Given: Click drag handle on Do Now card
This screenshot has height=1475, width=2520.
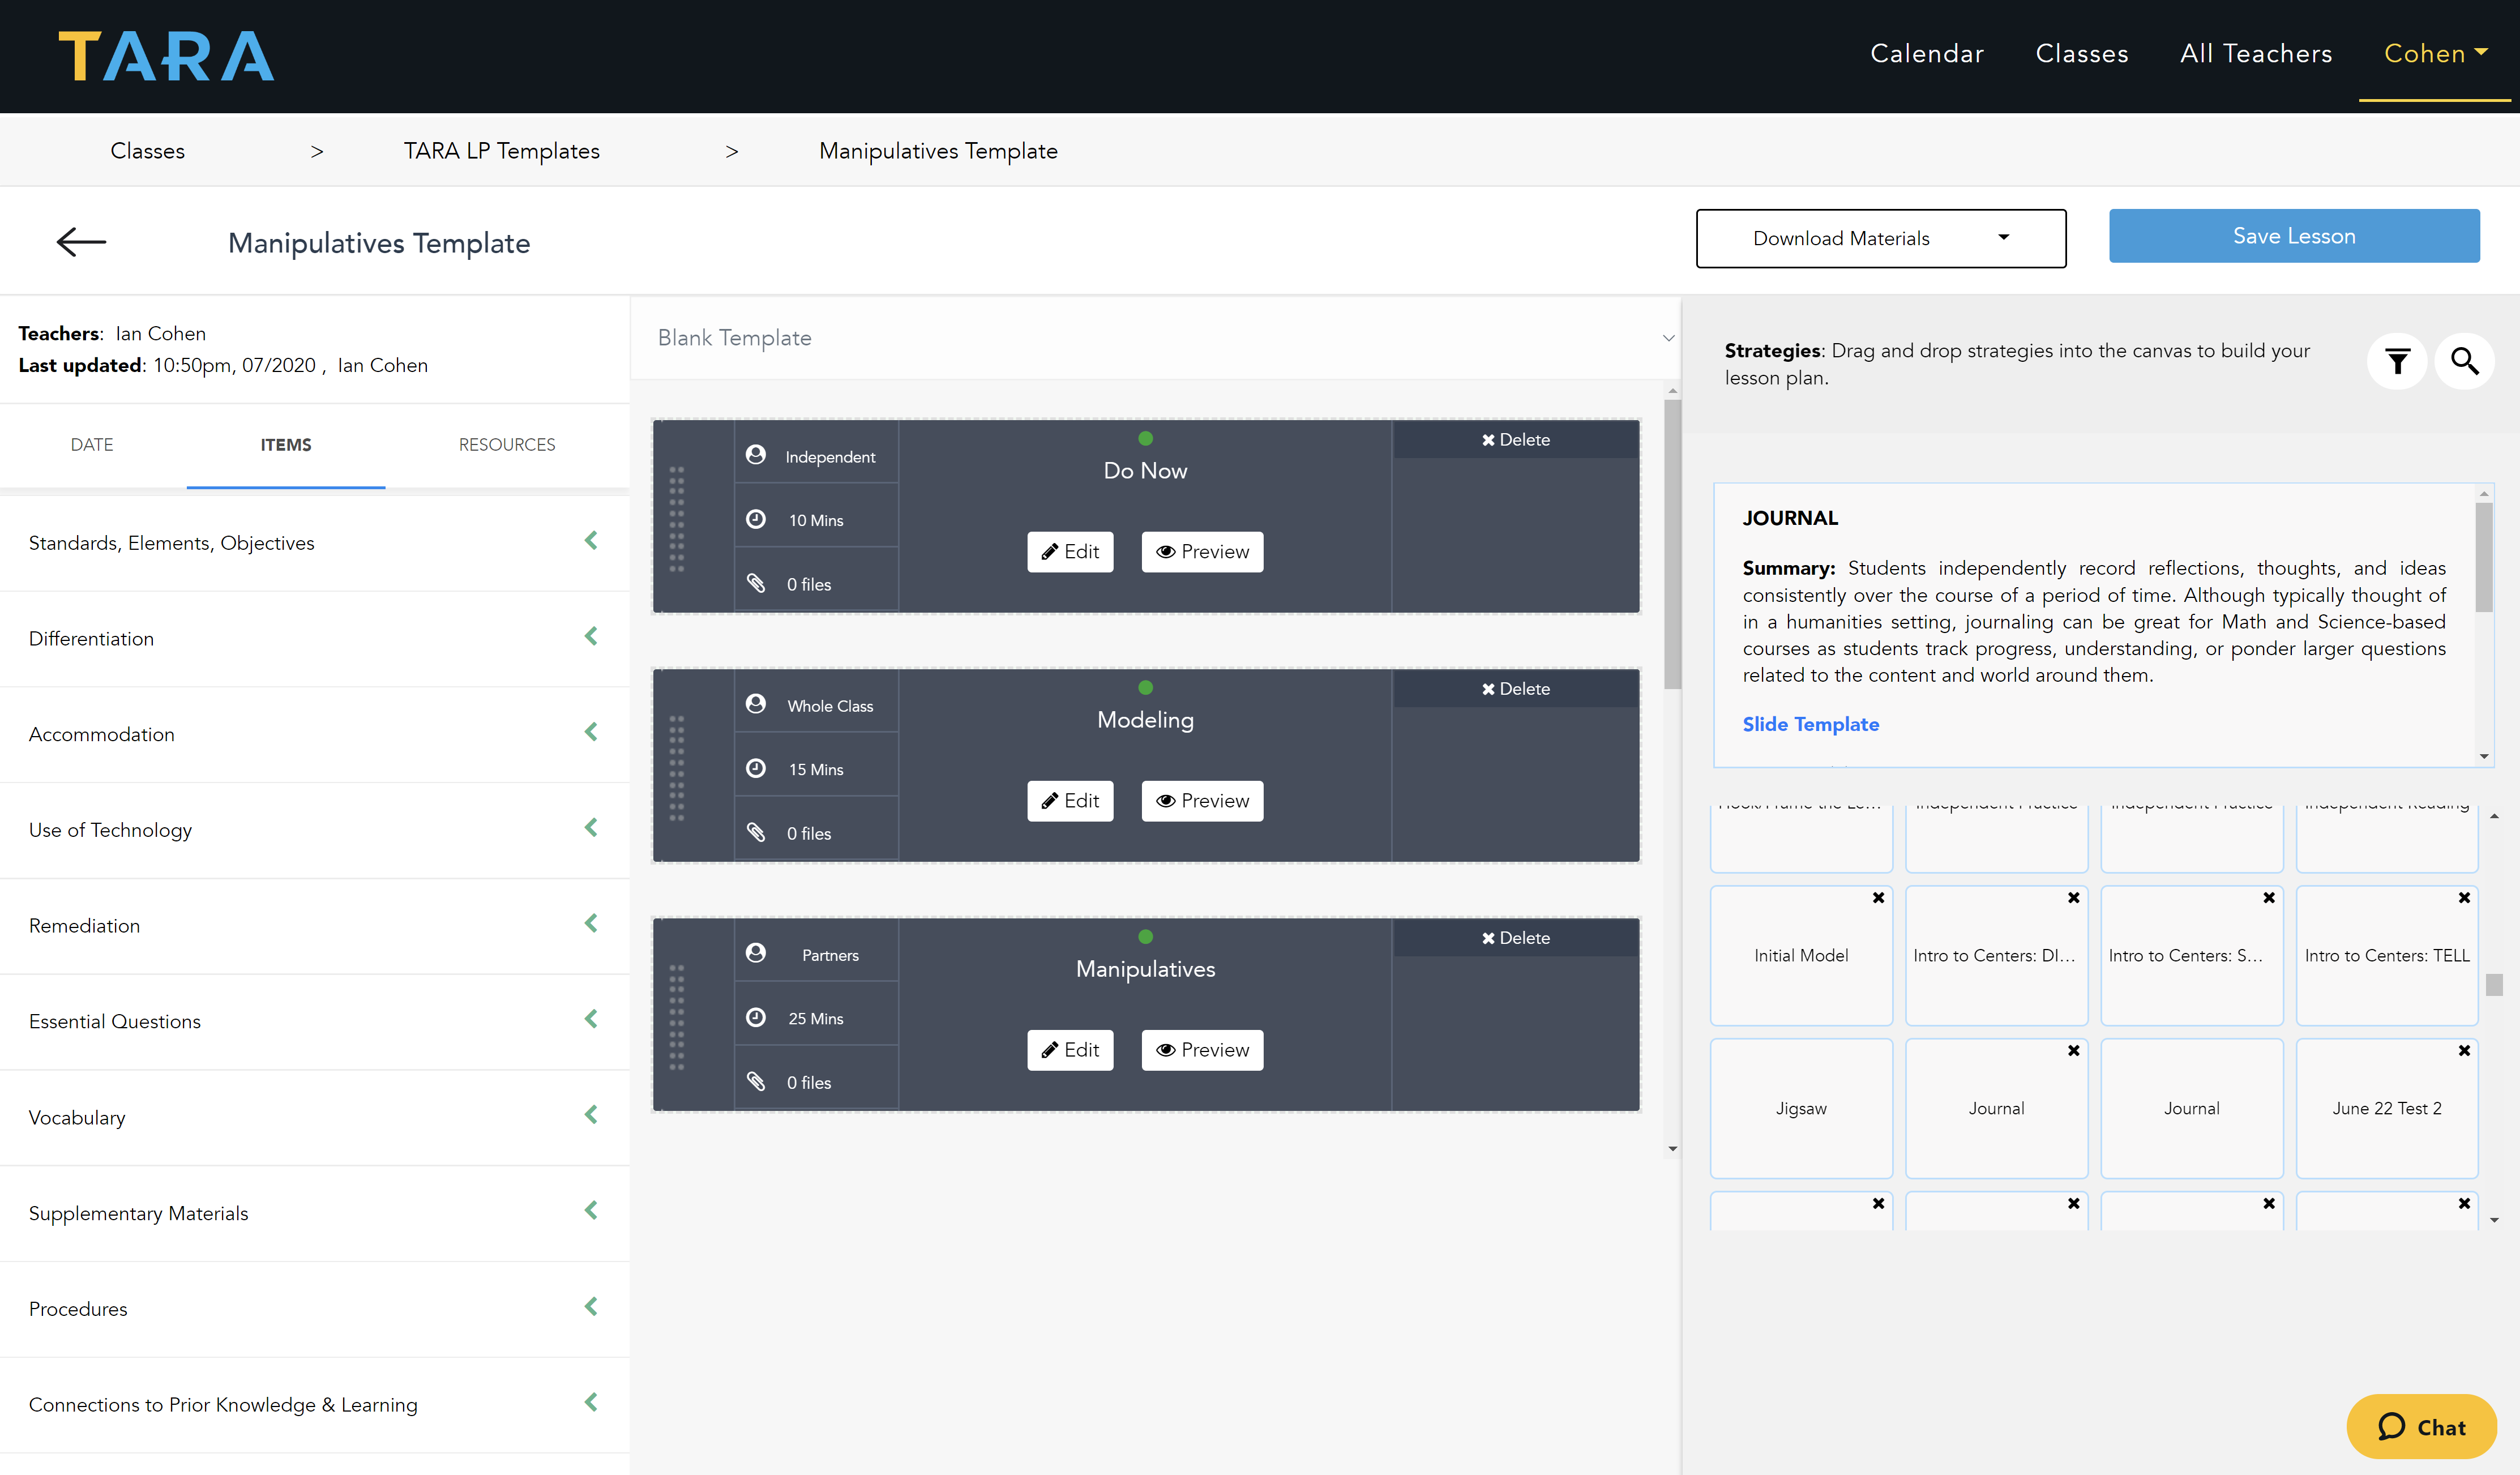Looking at the screenshot, I should tap(677, 518).
